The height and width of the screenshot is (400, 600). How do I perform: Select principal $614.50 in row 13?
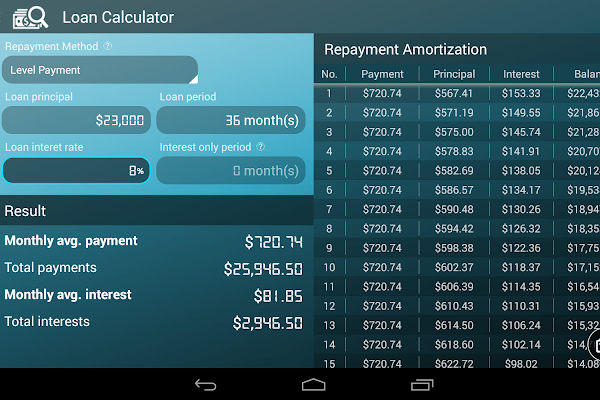[454, 325]
